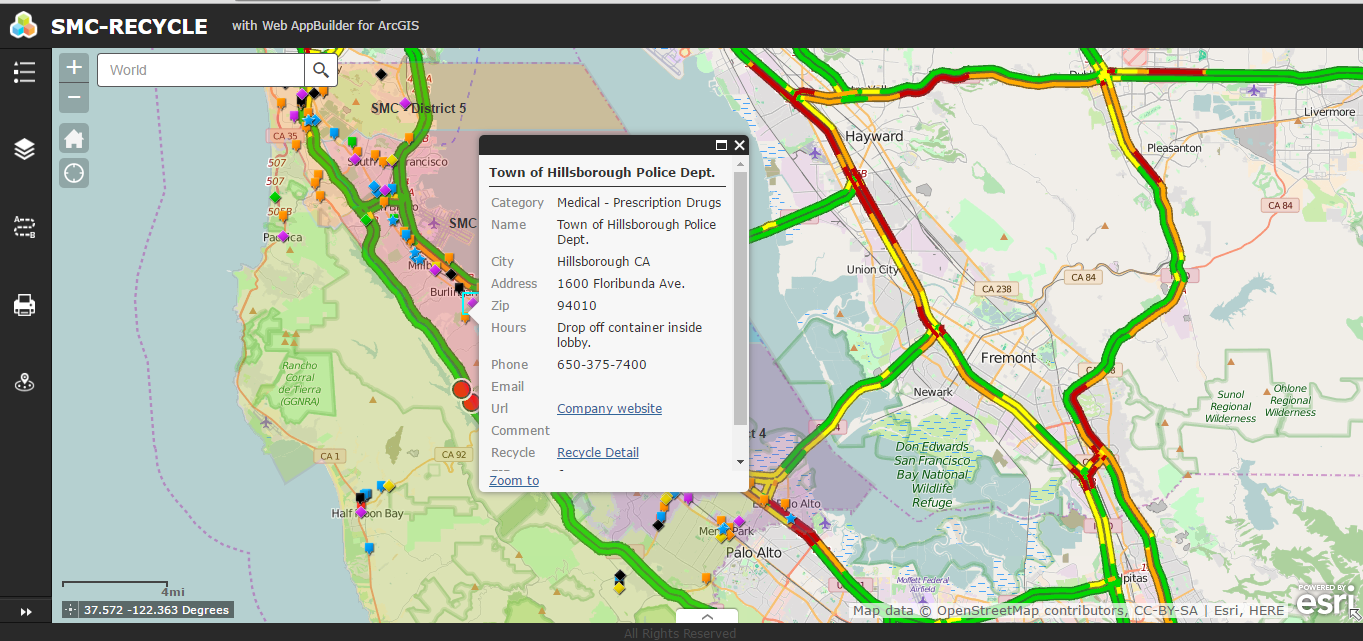Return map to default home extent
Screen dimensions: 1363x641
tap(74, 138)
